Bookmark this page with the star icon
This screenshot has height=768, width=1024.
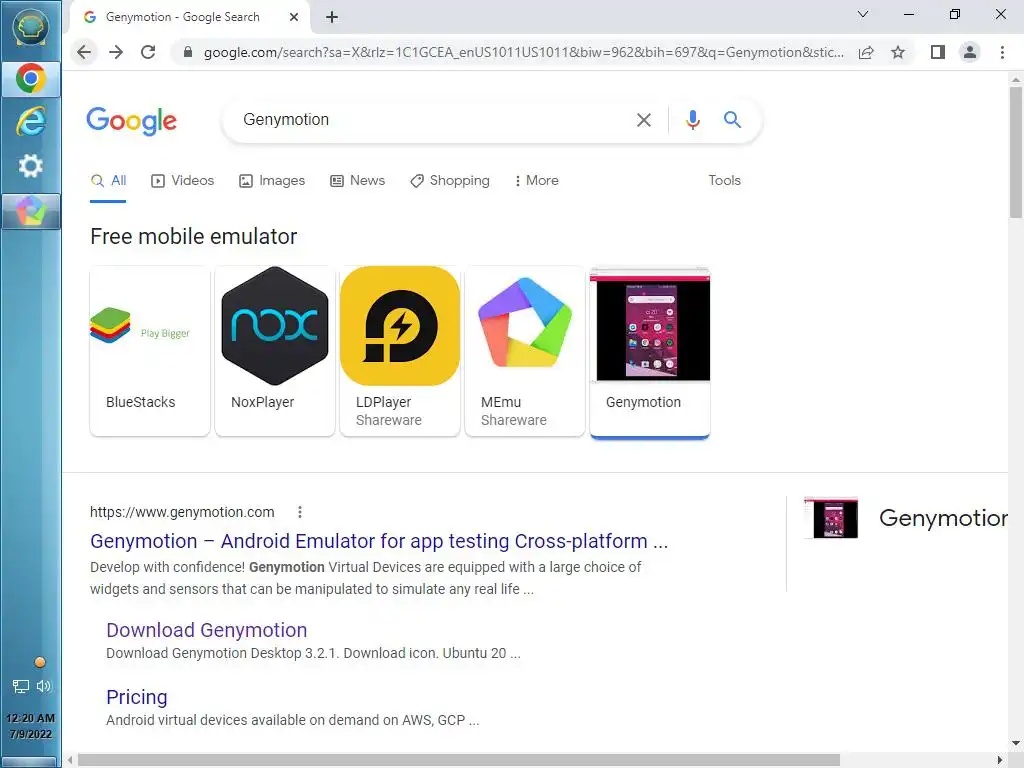[898, 52]
